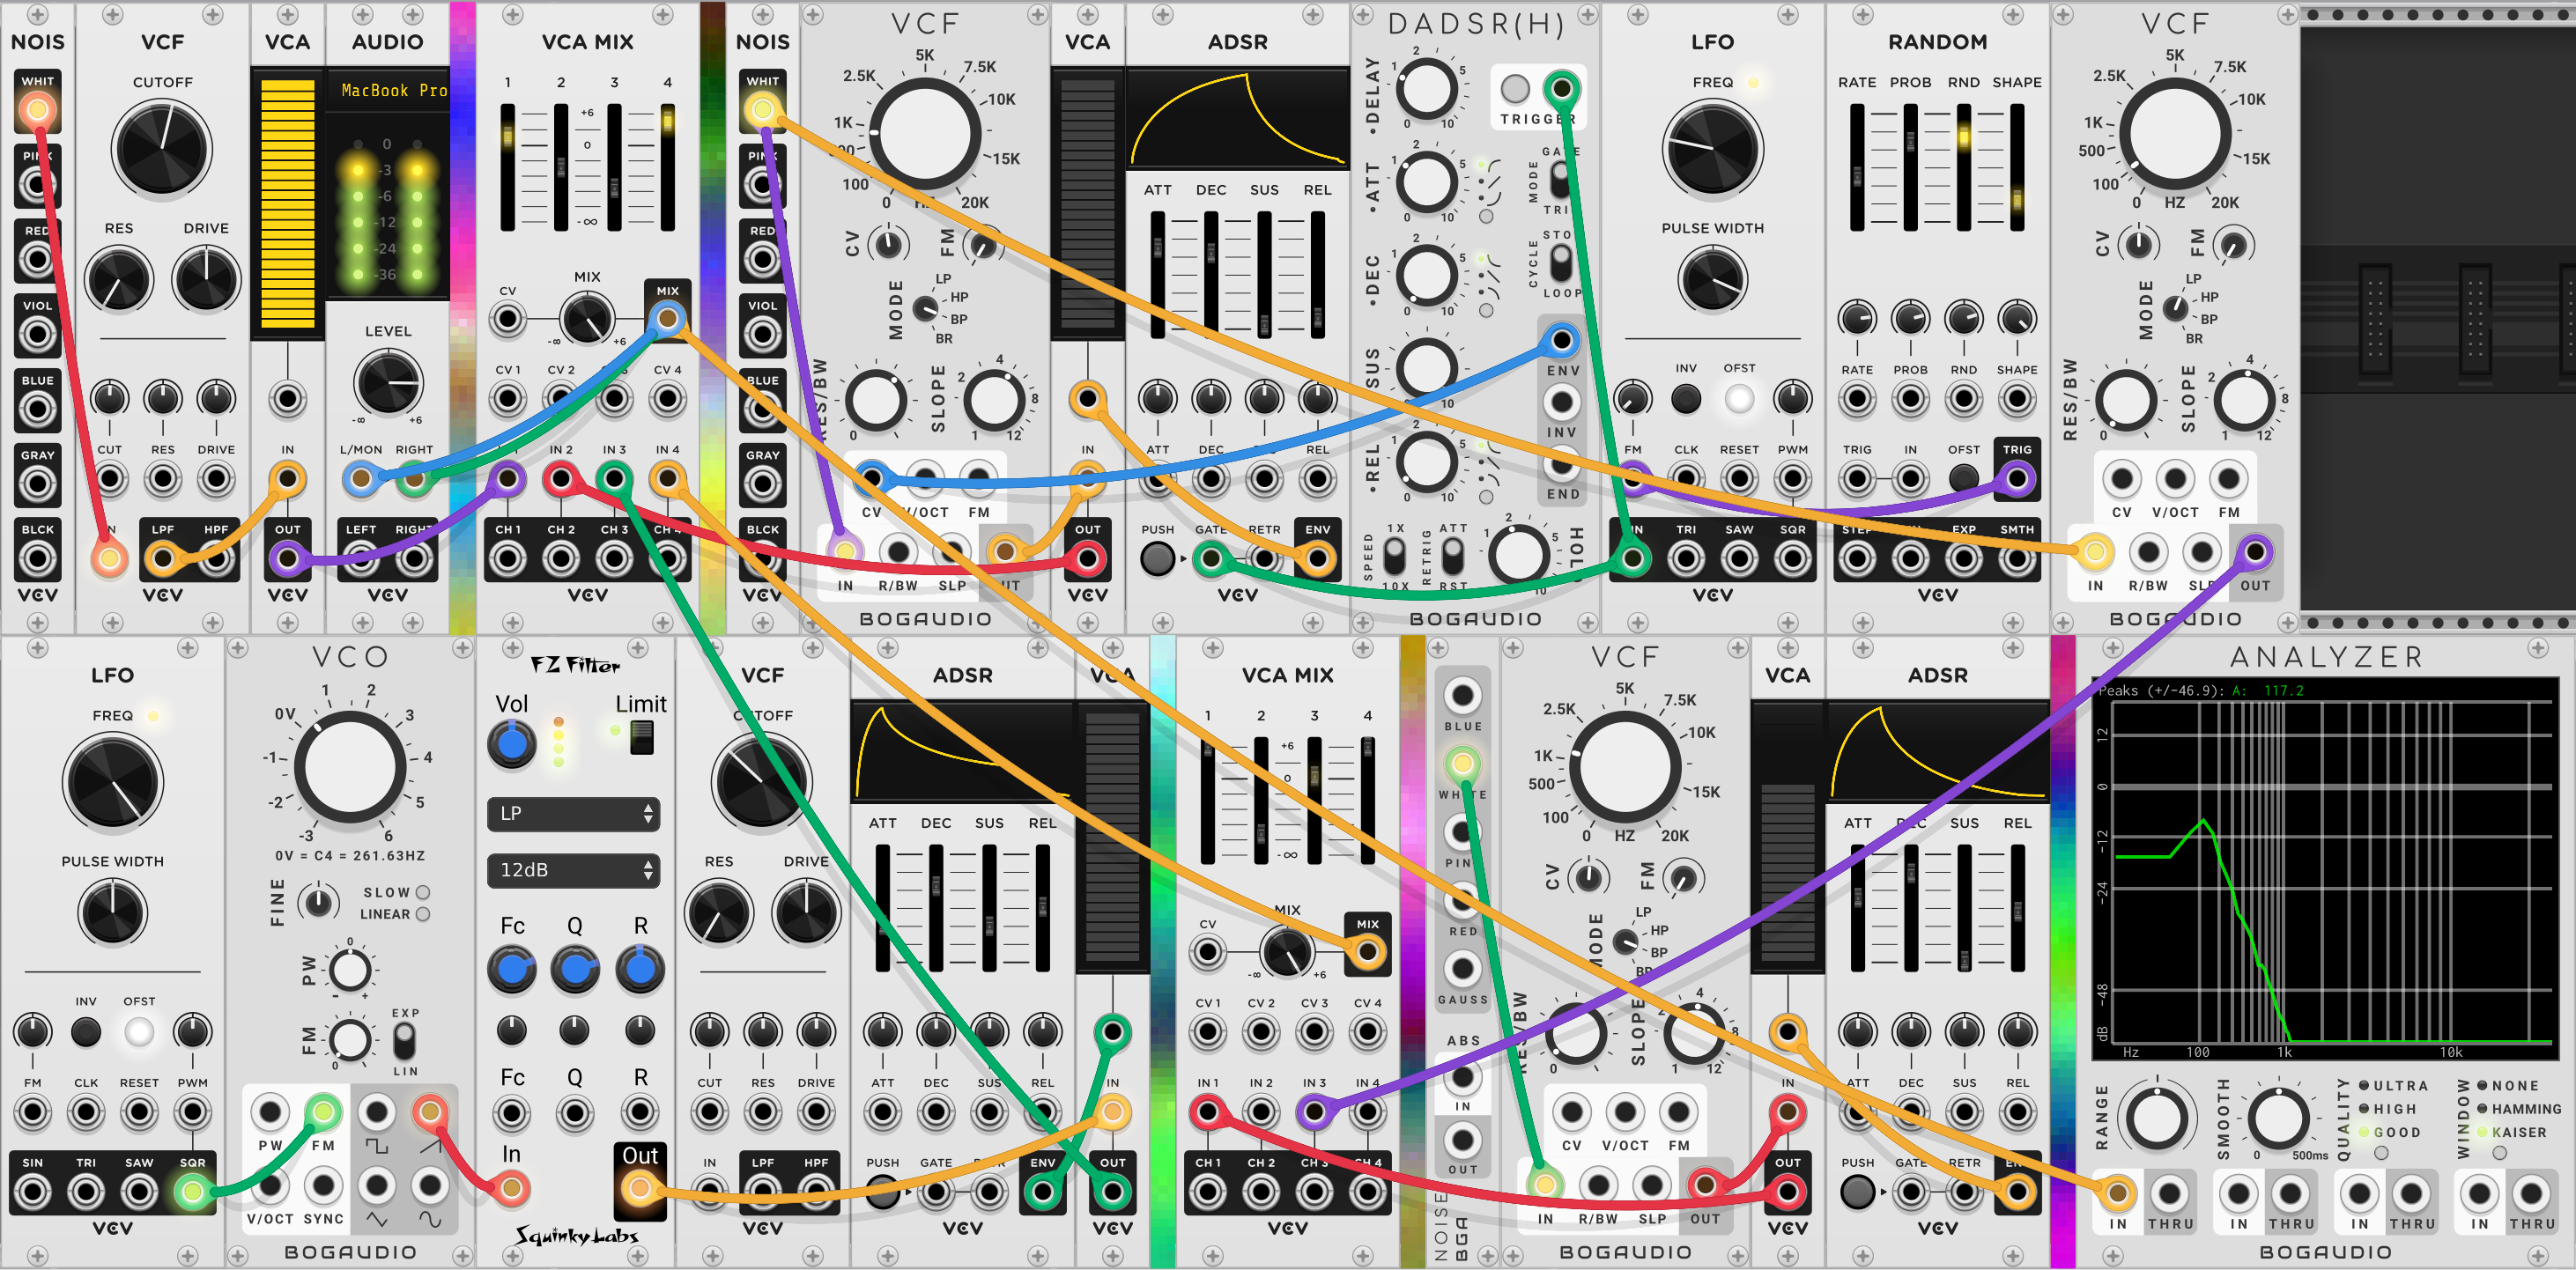Click the RANDOM PROB slider
The image size is (2576, 1270).
[x=1910, y=166]
